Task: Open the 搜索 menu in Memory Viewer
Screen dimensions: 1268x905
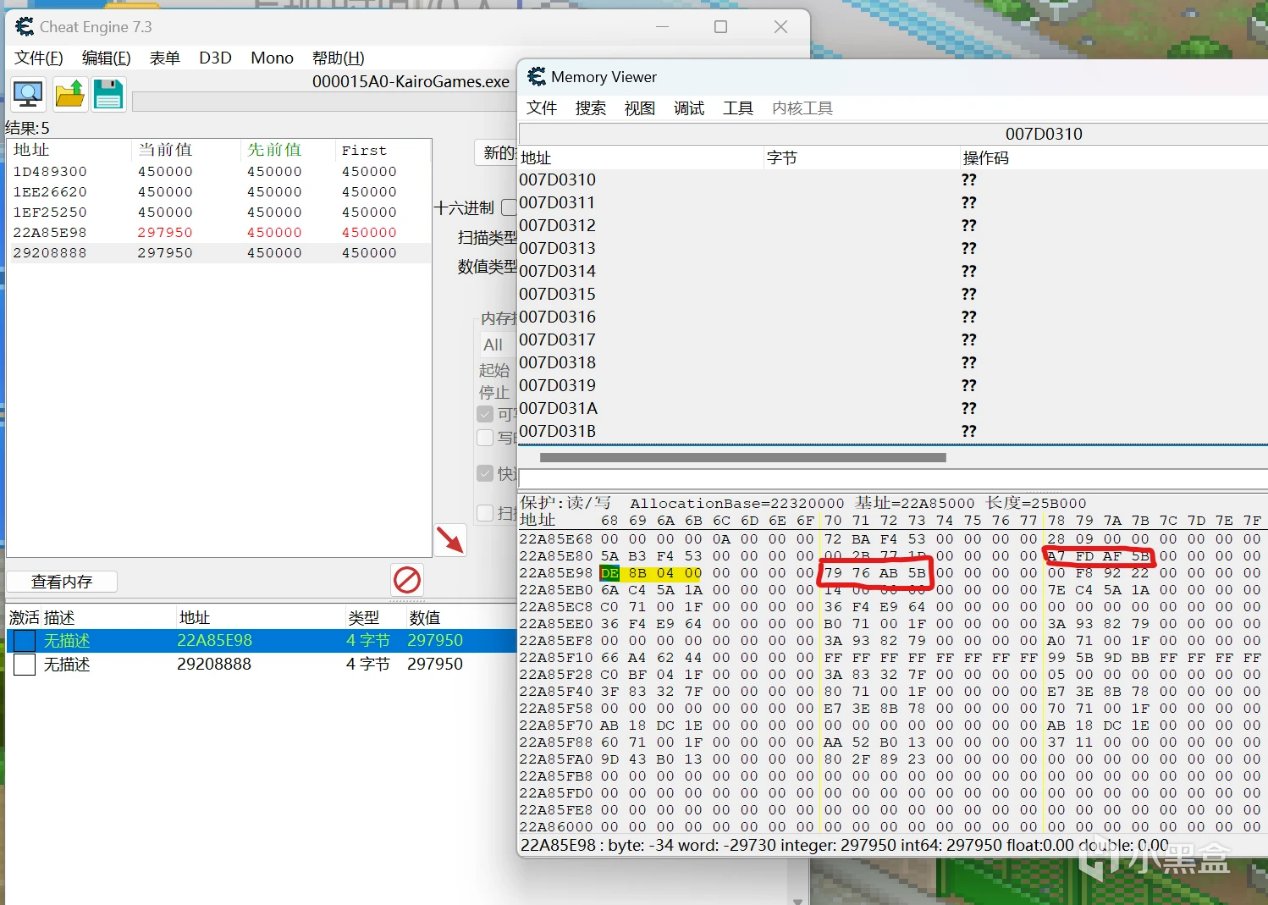Action: pos(591,108)
